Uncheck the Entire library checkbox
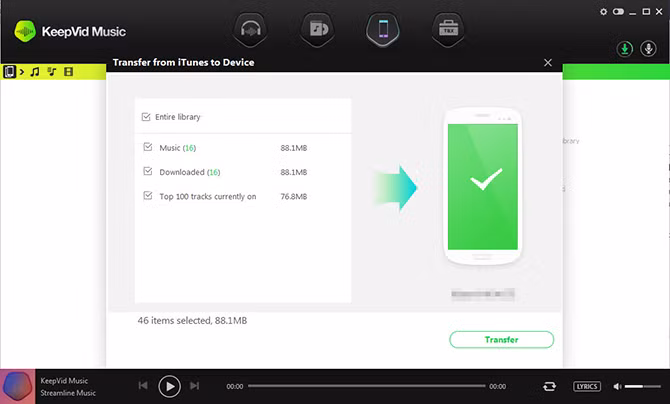670x404 pixels. [147, 117]
